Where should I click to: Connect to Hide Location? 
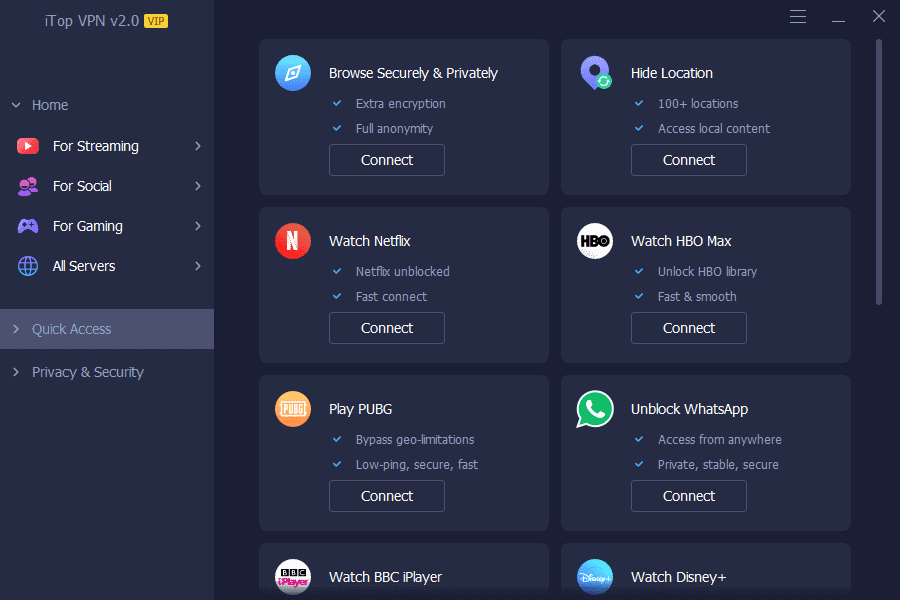point(688,159)
